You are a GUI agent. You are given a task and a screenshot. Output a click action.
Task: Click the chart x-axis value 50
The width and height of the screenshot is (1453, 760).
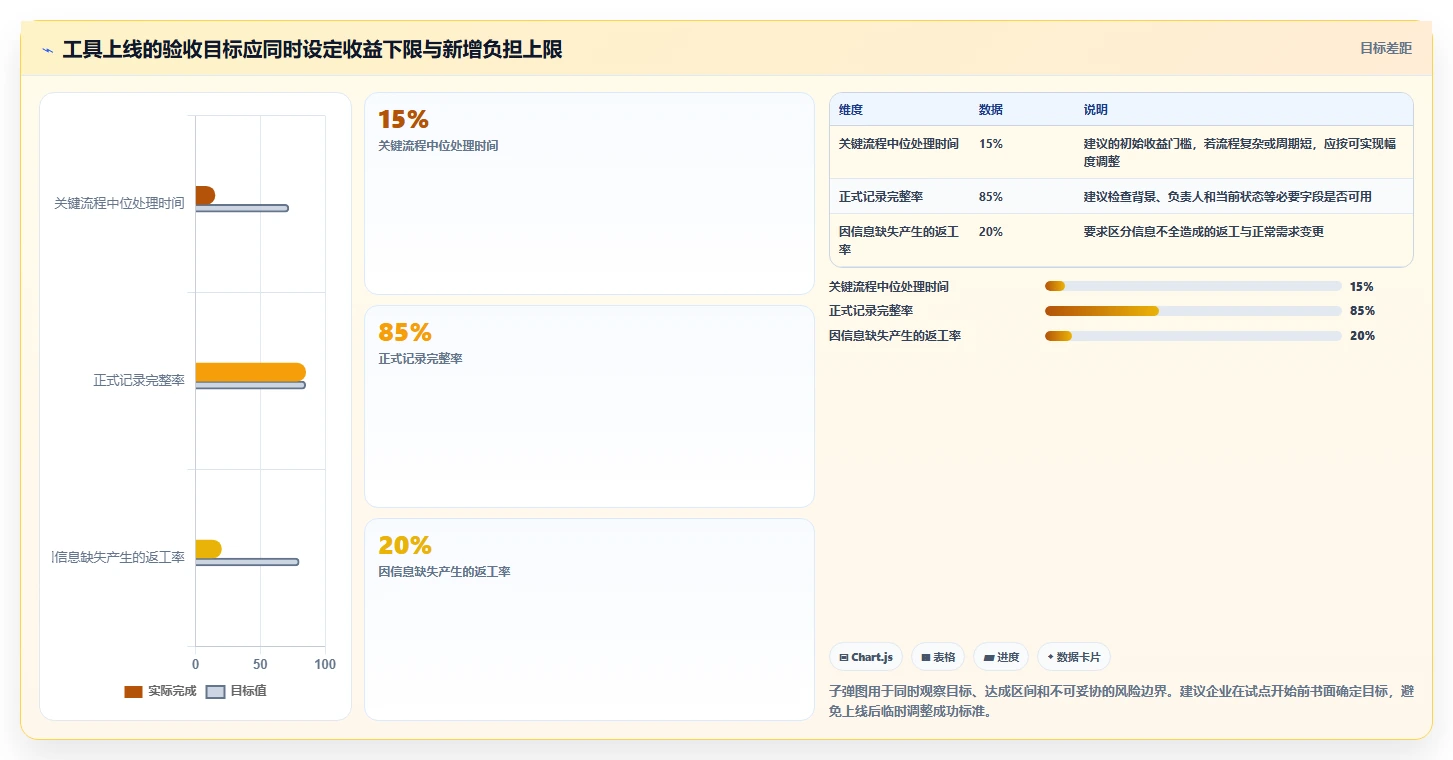tap(260, 664)
